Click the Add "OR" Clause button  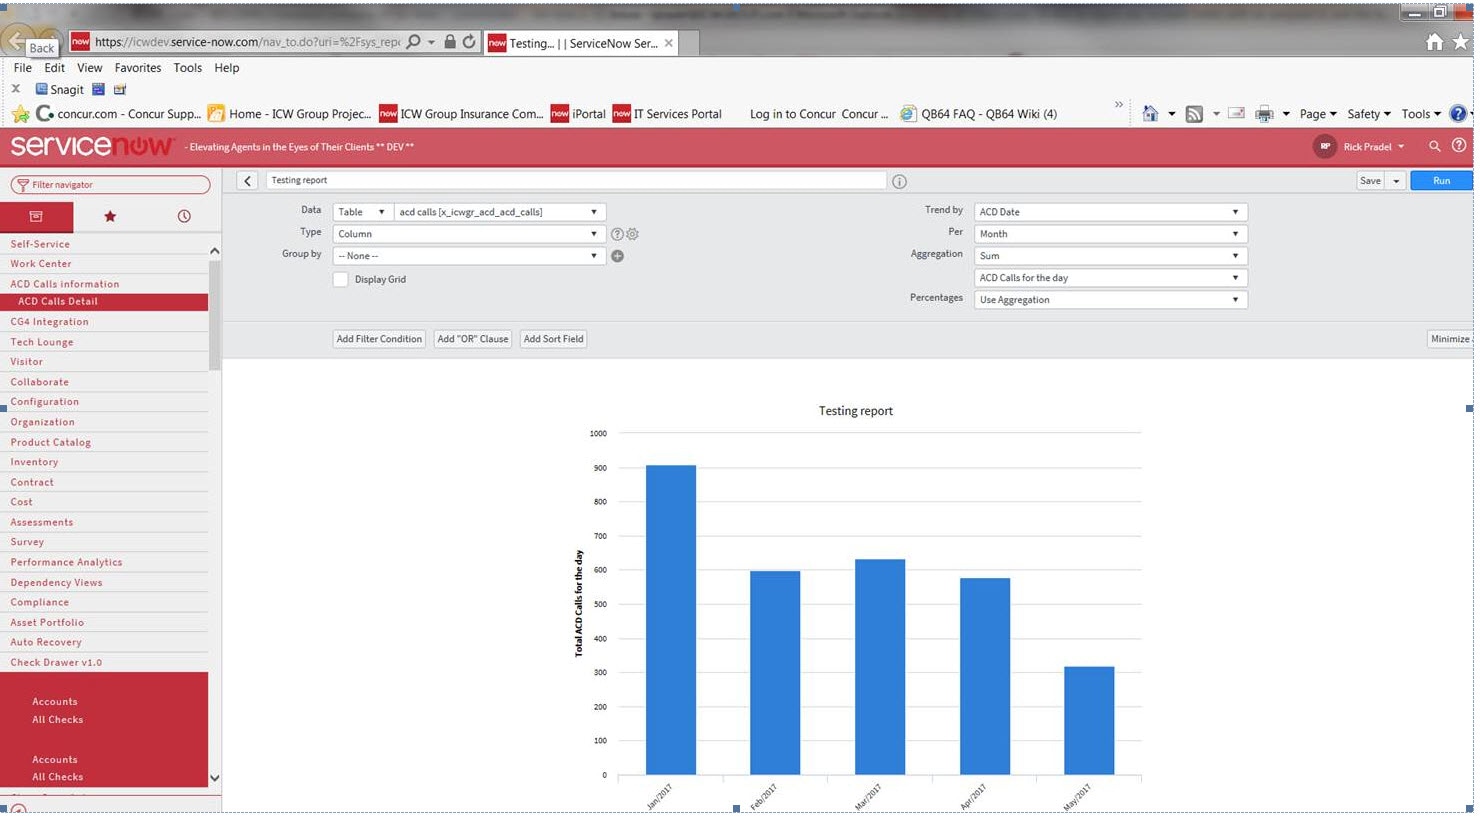pyautogui.click(x=473, y=339)
